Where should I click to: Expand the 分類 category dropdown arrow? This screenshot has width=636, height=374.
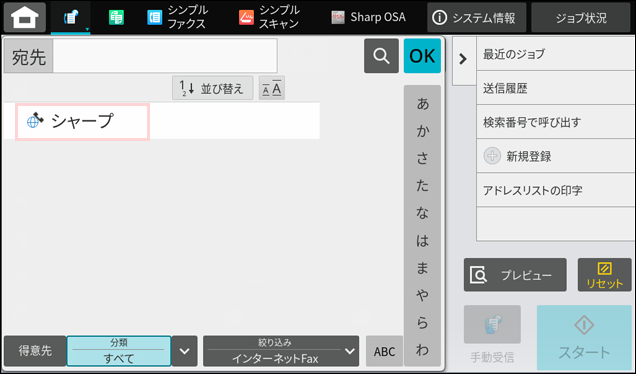pyautogui.click(x=185, y=351)
